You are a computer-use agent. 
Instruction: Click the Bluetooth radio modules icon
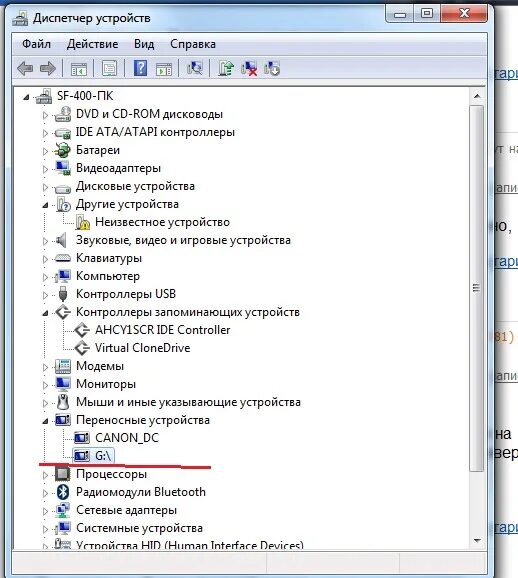(63, 492)
